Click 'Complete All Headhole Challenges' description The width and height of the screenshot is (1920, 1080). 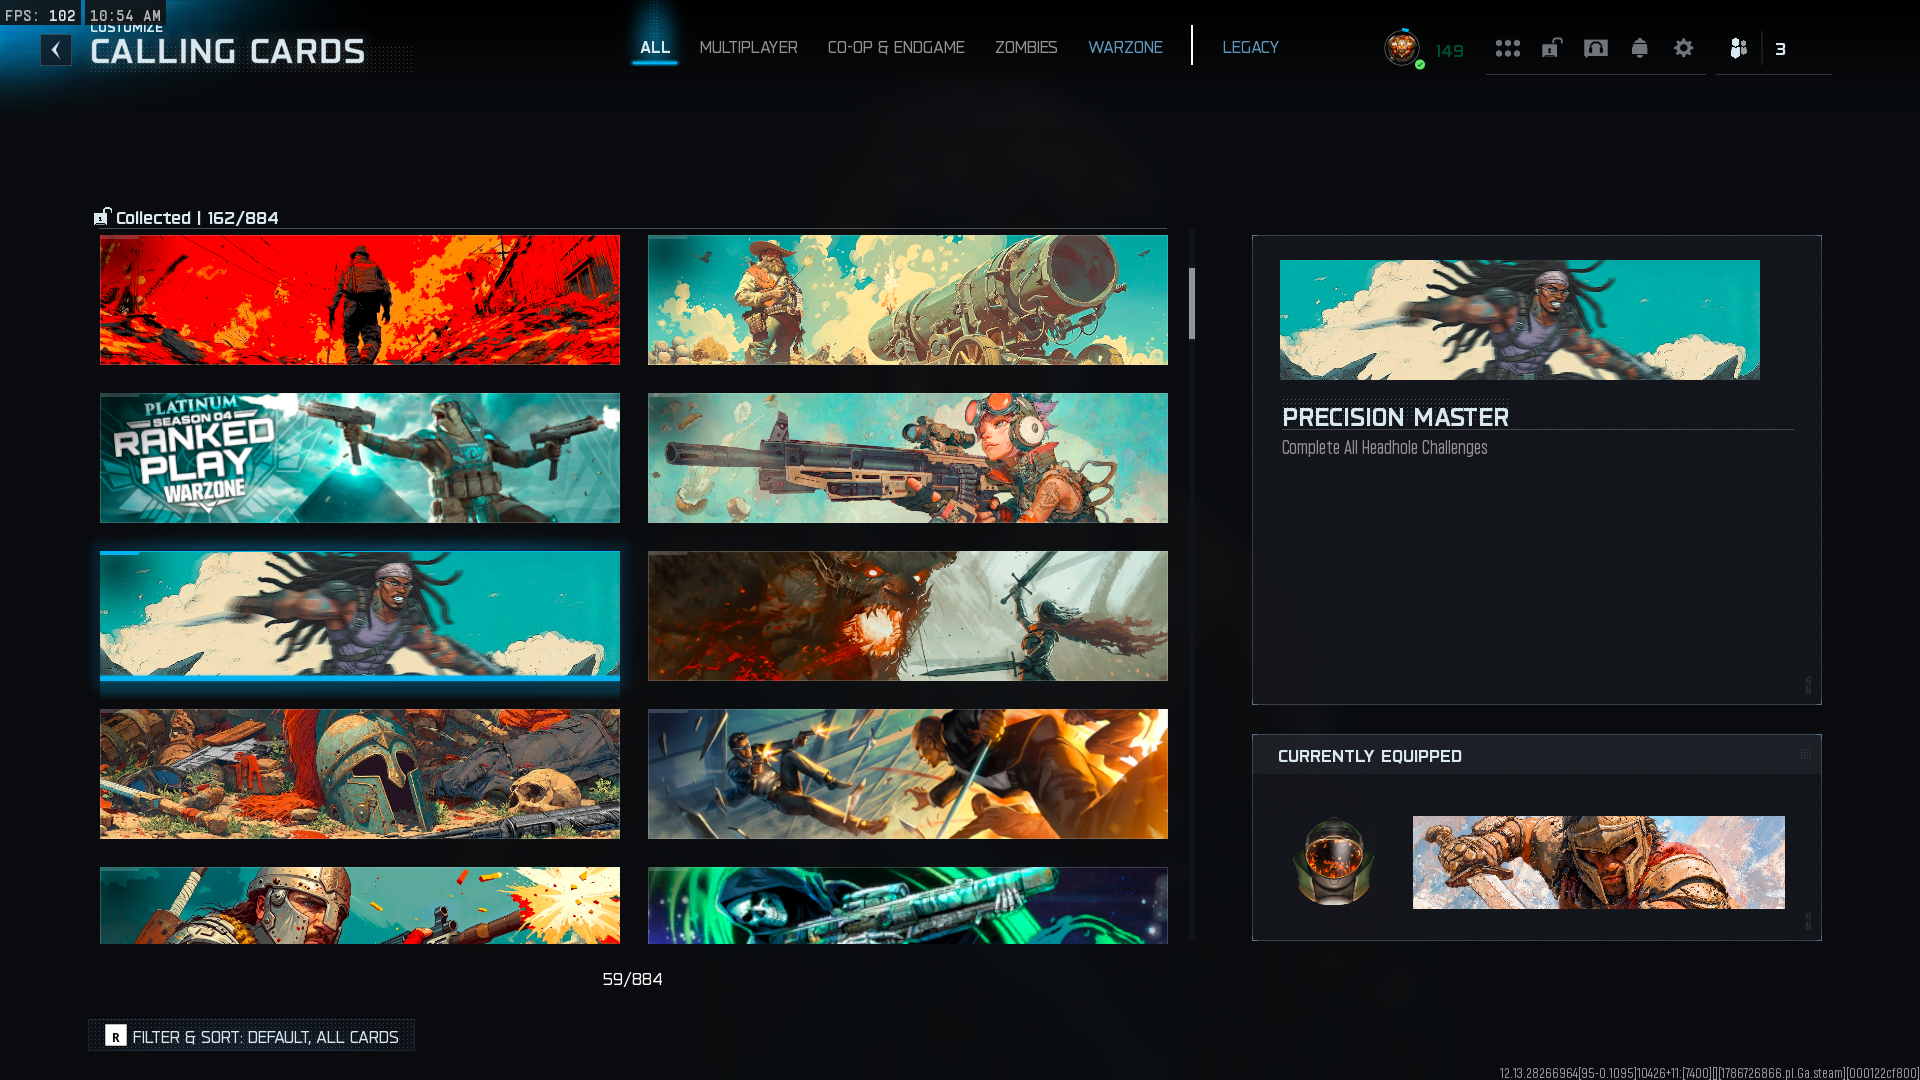coord(1384,448)
